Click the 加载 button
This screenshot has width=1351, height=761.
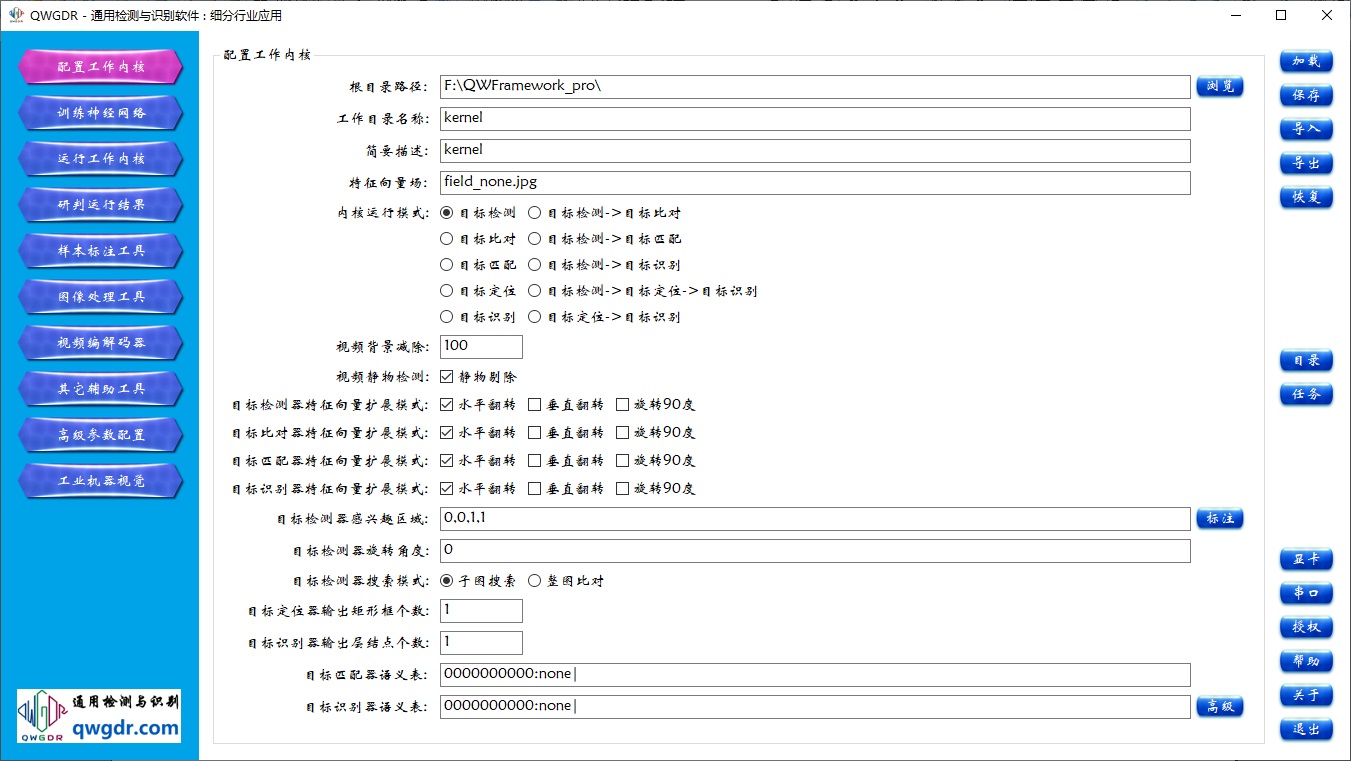coord(1306,61)
